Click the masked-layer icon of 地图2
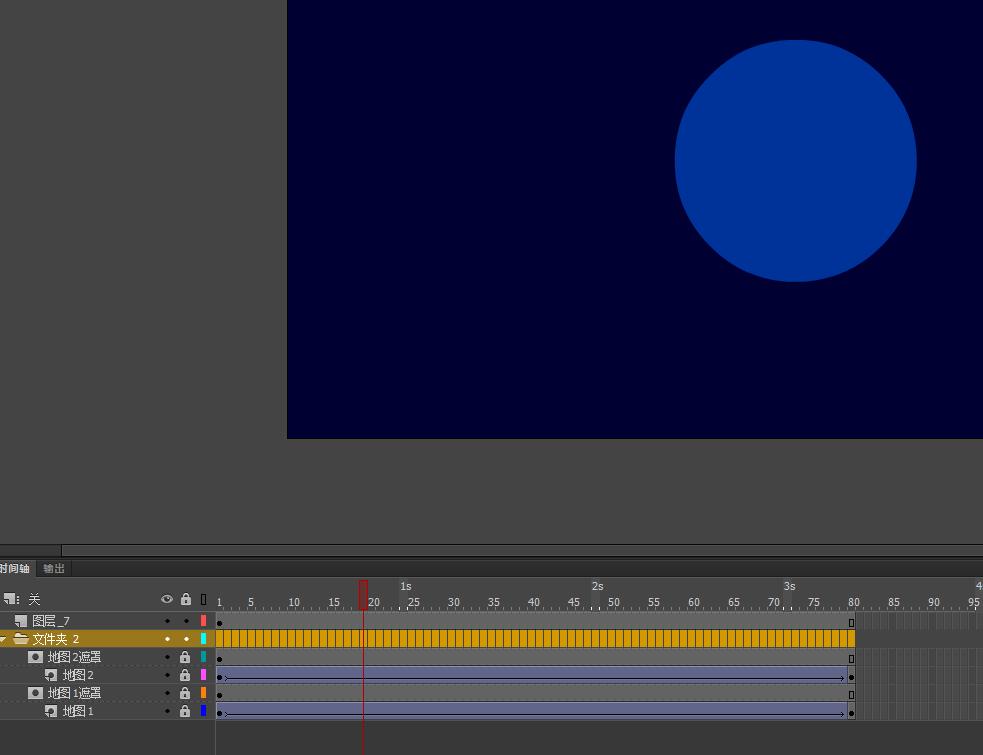The image size is (983, 755). click(51, 675)
